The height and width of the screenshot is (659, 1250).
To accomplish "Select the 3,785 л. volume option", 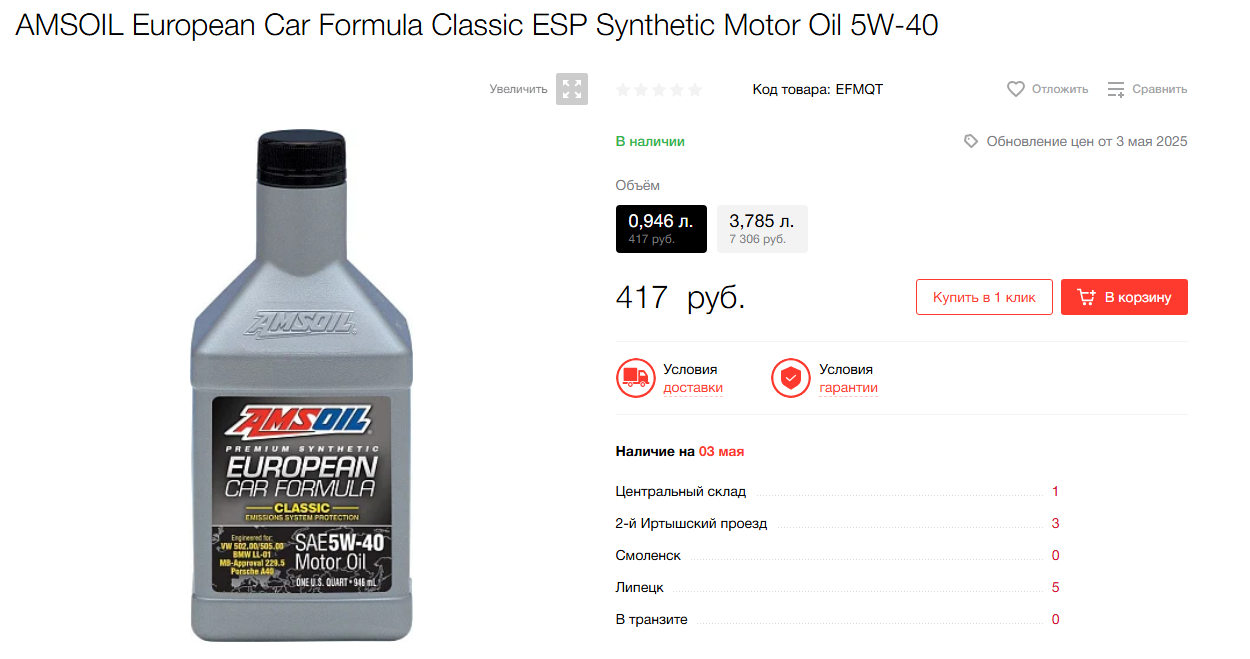I will [x=762, y=229].
